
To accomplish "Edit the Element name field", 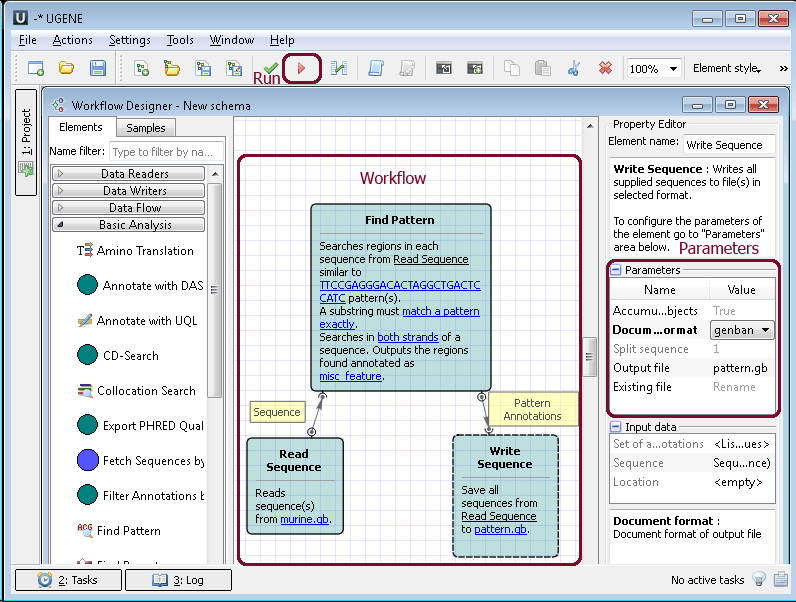I will point(729,145).
